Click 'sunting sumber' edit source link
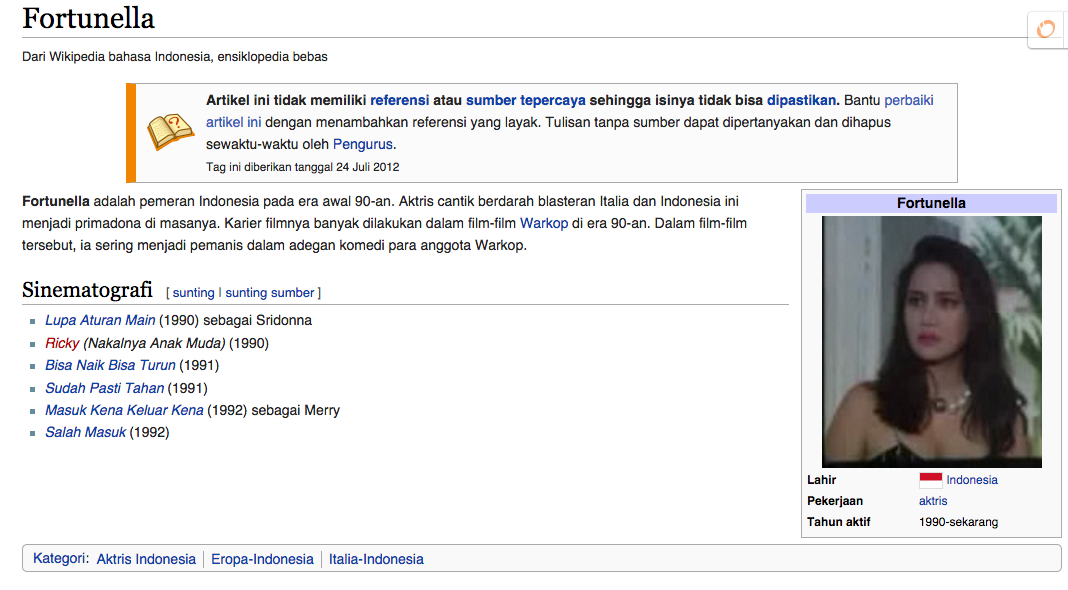This screenshot has height=590, width=1068. 269,293
